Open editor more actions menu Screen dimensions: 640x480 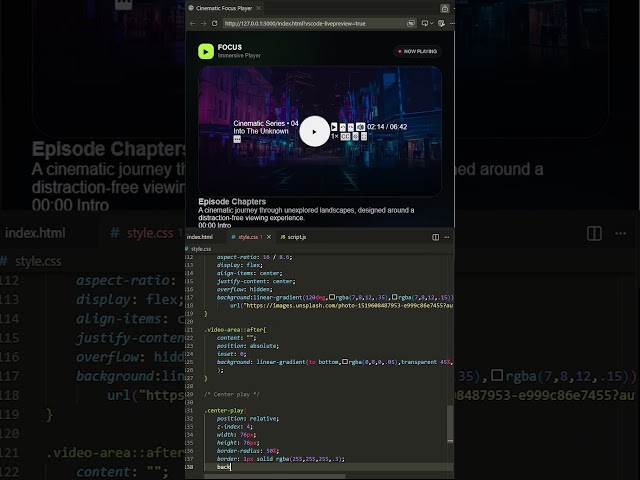click(447, 237)
